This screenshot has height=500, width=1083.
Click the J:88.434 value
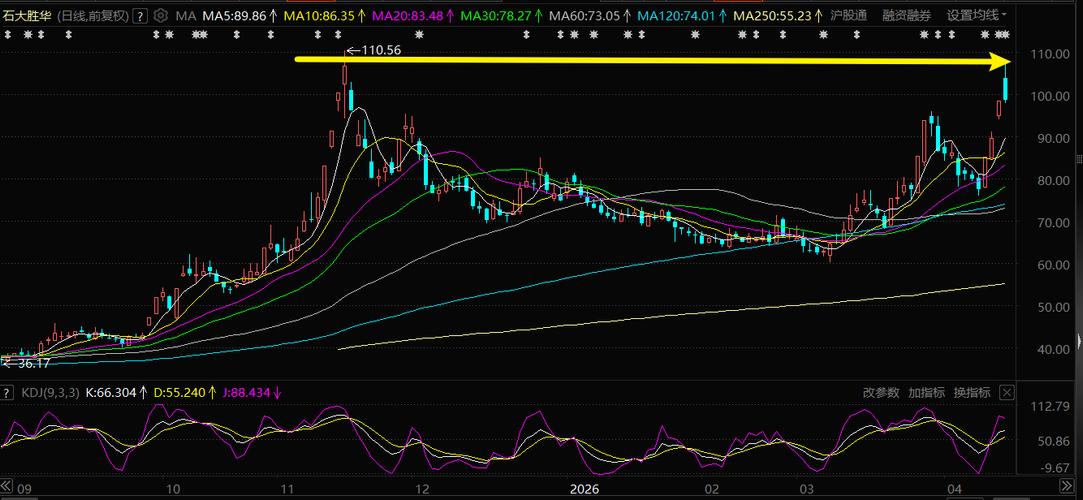tap(247, 393)
